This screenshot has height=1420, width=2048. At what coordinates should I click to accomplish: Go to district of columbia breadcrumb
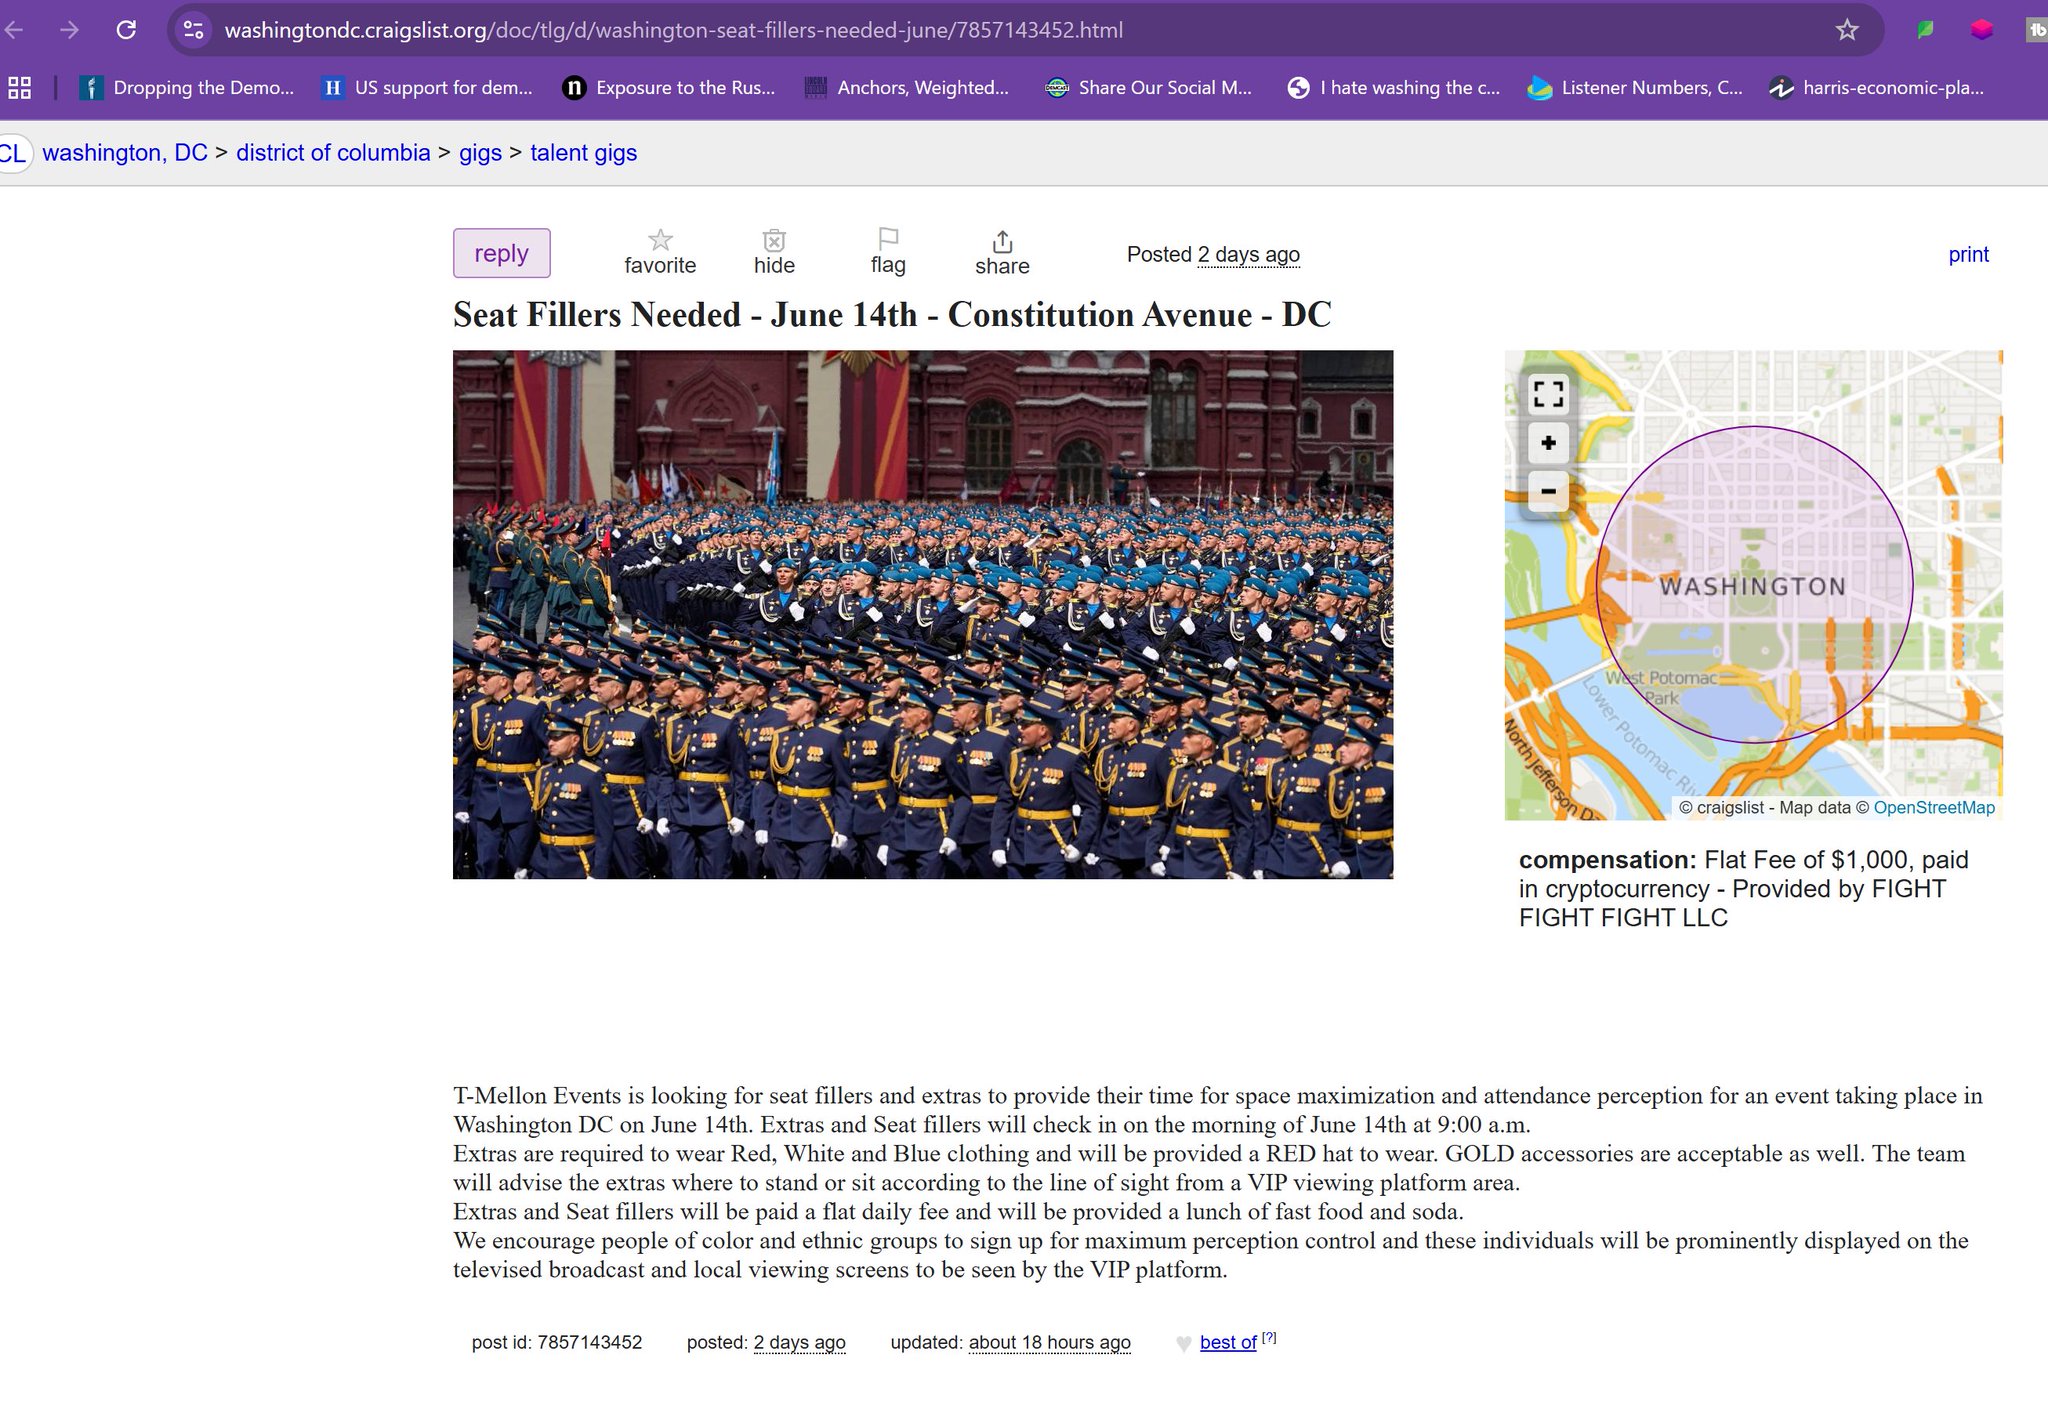point(333,153)
